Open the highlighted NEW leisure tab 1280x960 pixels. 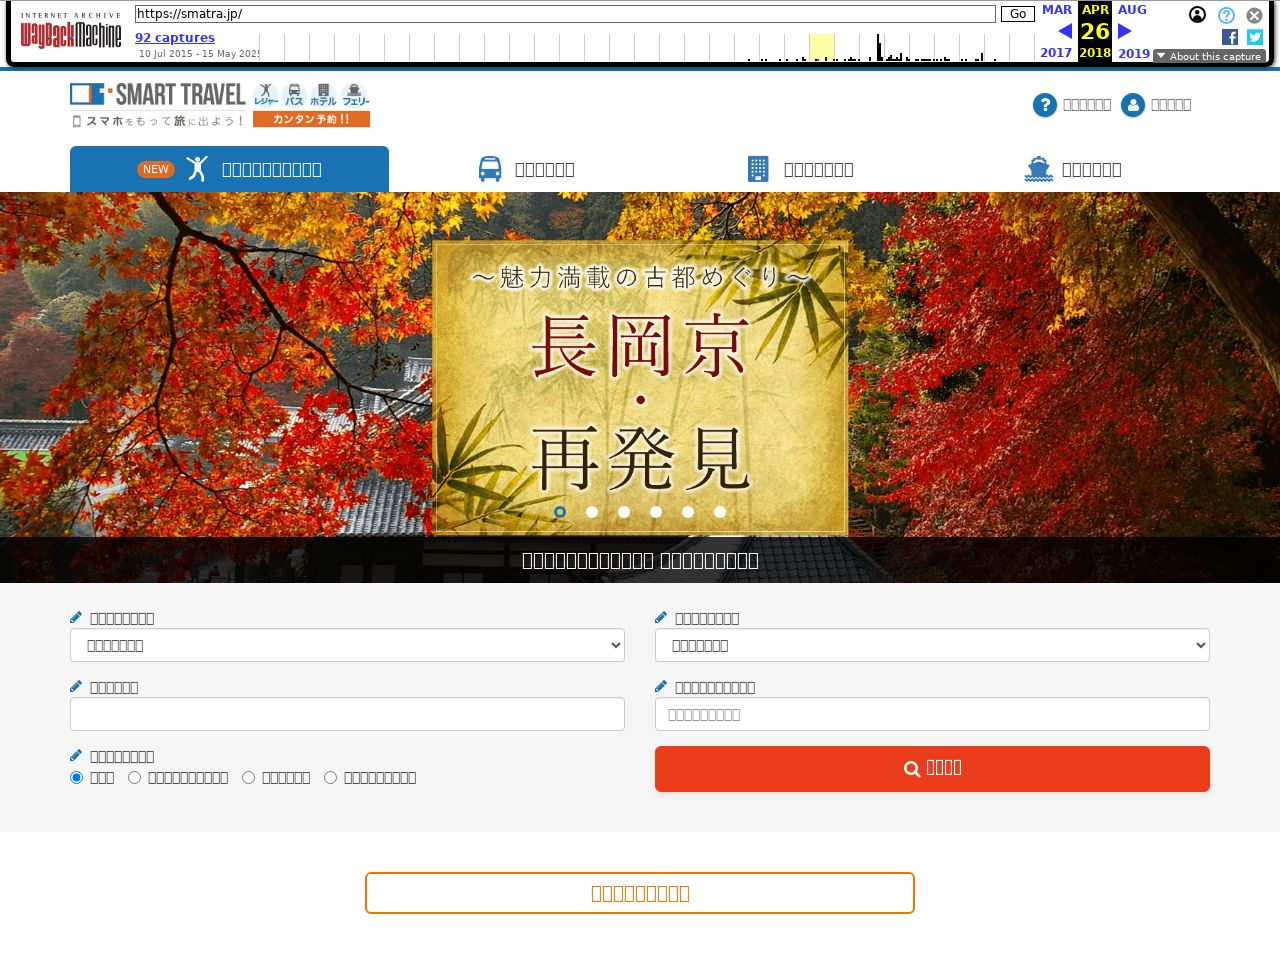coord(229,169)
